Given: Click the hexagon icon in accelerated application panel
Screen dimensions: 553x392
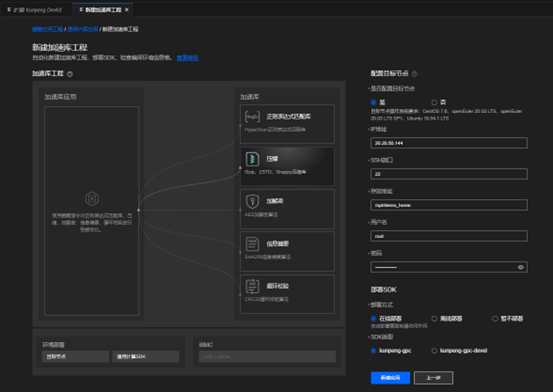Looking at the screenshot, I should click(92, 199).
